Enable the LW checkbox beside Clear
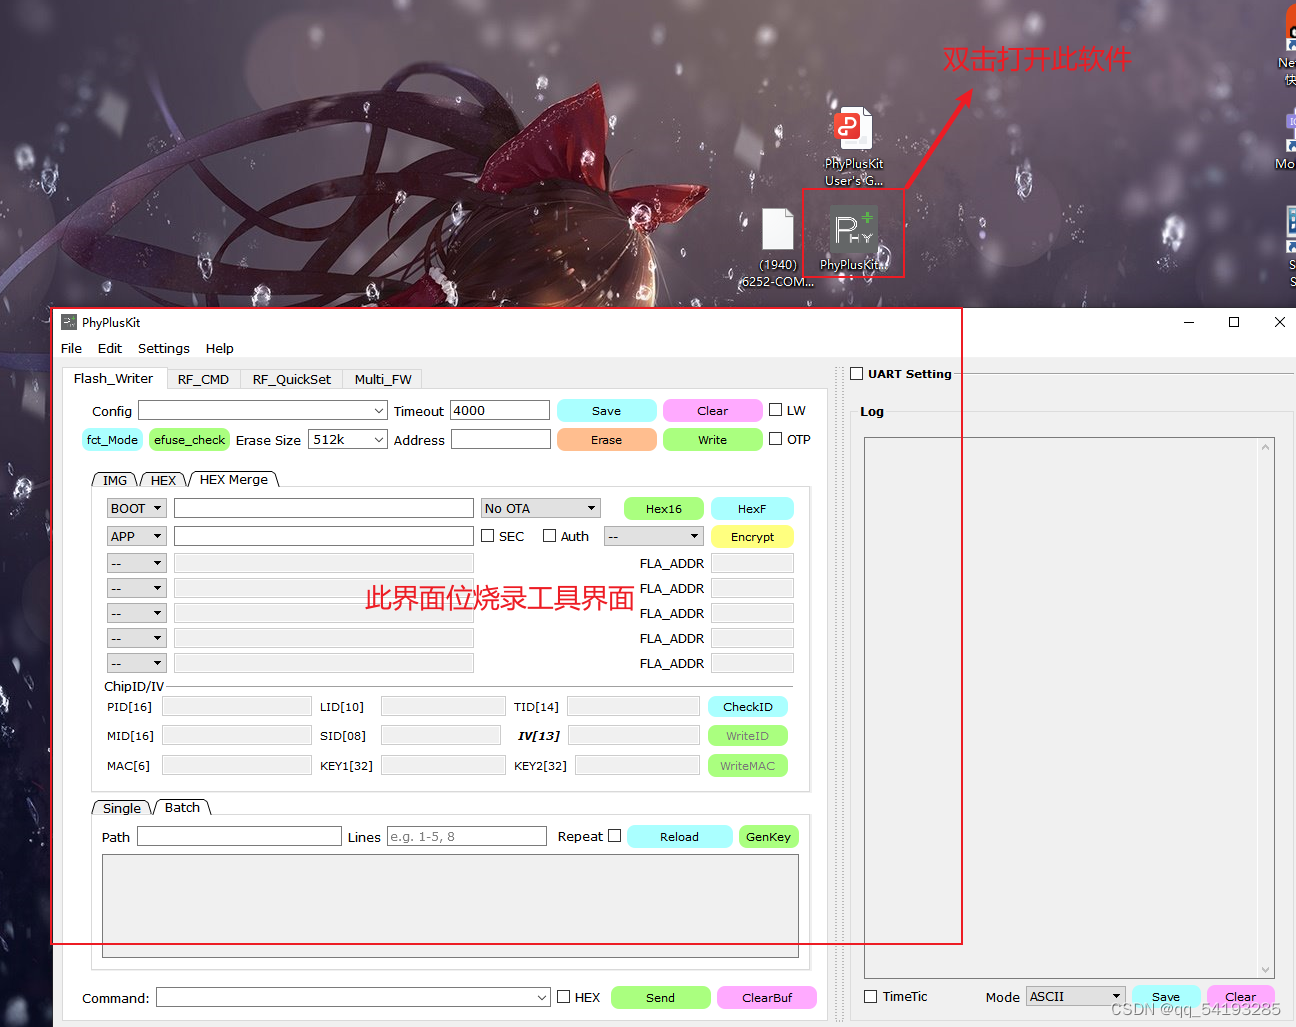This screenshot has width=1296, height=1027. pos(776,409)
